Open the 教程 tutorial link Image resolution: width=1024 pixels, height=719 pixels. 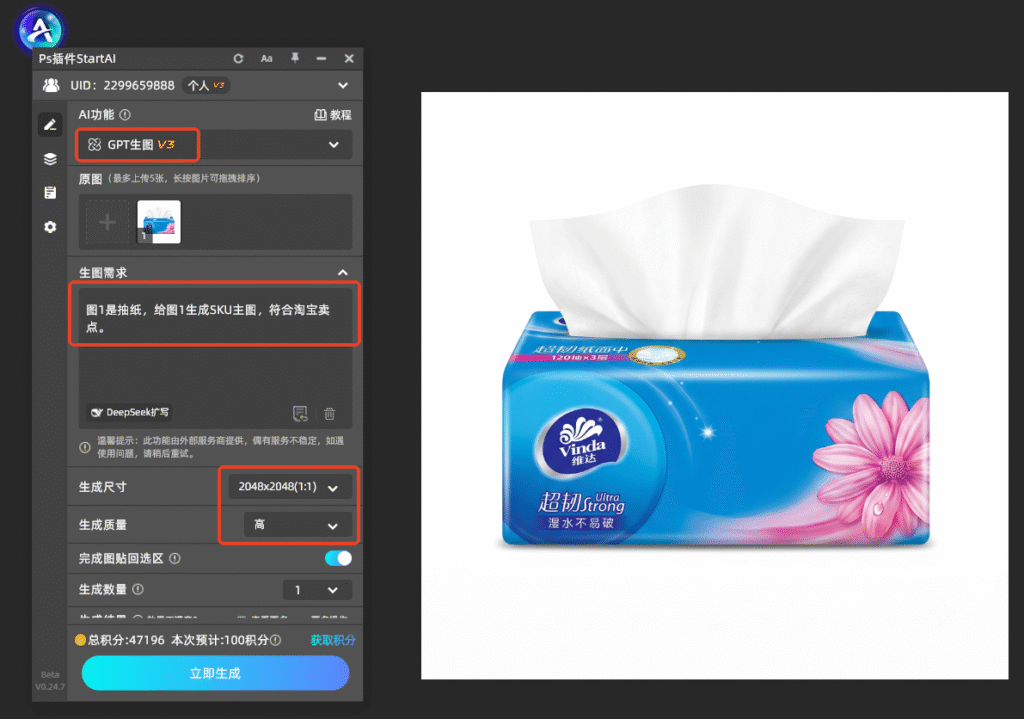click(x=333, y=115)
